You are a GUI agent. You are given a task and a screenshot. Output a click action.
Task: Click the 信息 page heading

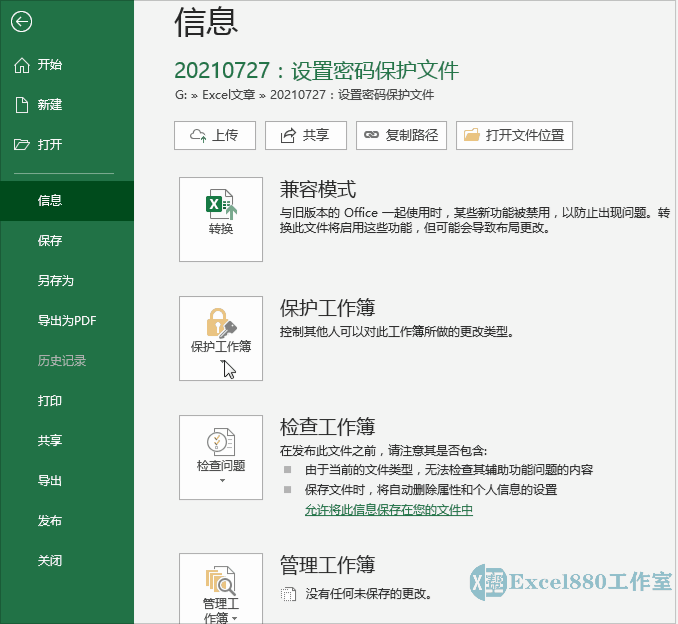(206, 22)
